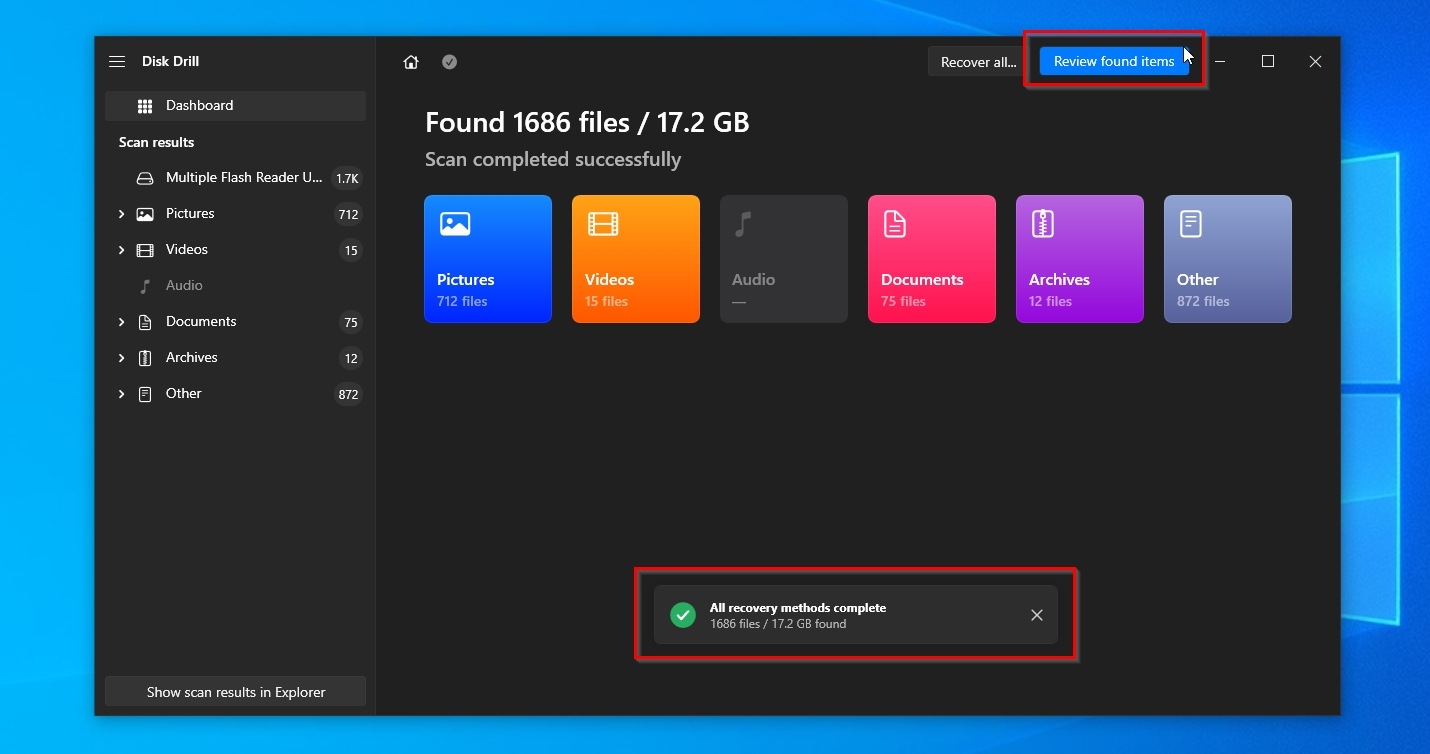Image resolution: width=1430 pixels, height=754 pixels.
Task: Open the Videos 15 files card
Action: [636, 259]
